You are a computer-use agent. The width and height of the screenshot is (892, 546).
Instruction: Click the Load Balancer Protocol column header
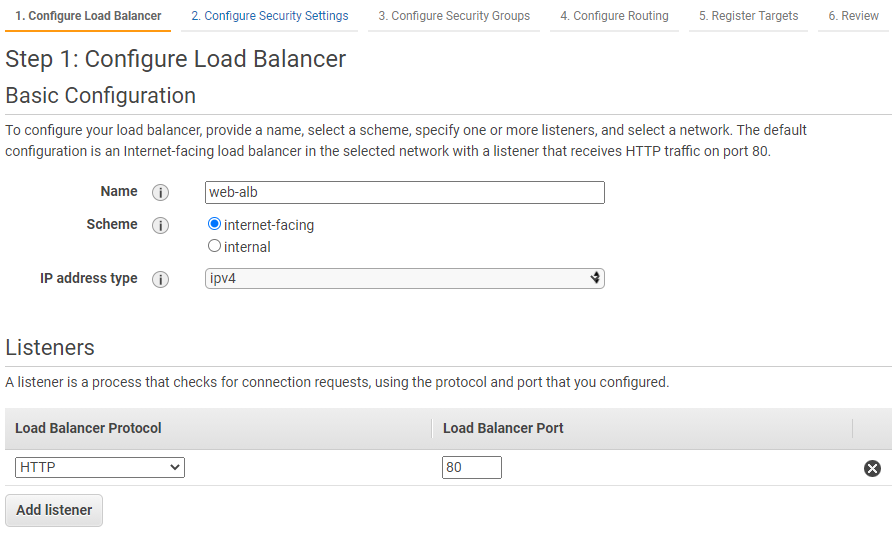coord(88,428)
